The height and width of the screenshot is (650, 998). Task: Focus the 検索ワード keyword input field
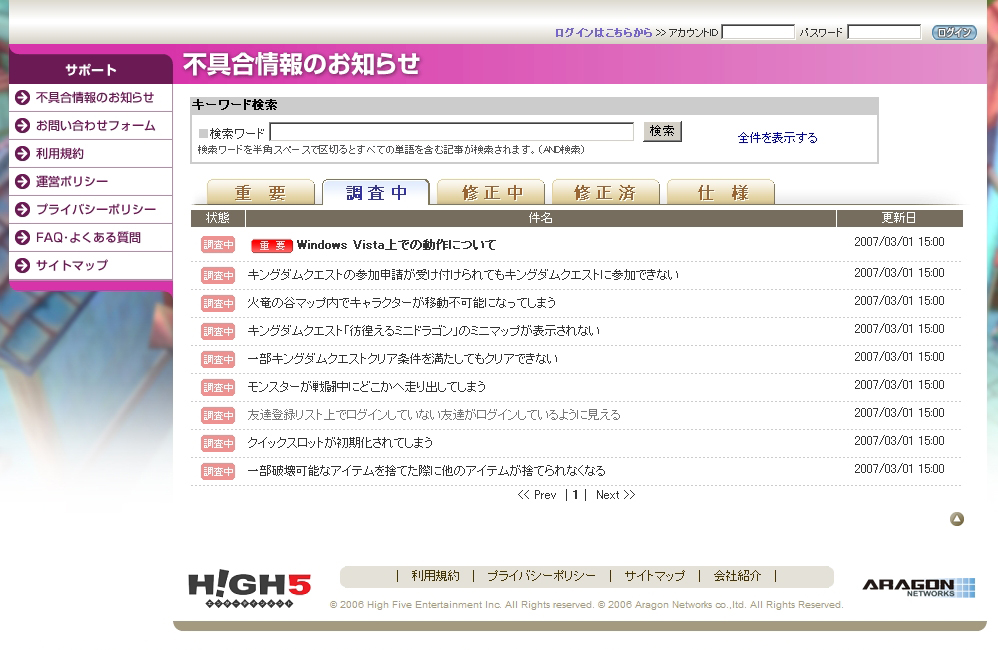click(451, 132)
